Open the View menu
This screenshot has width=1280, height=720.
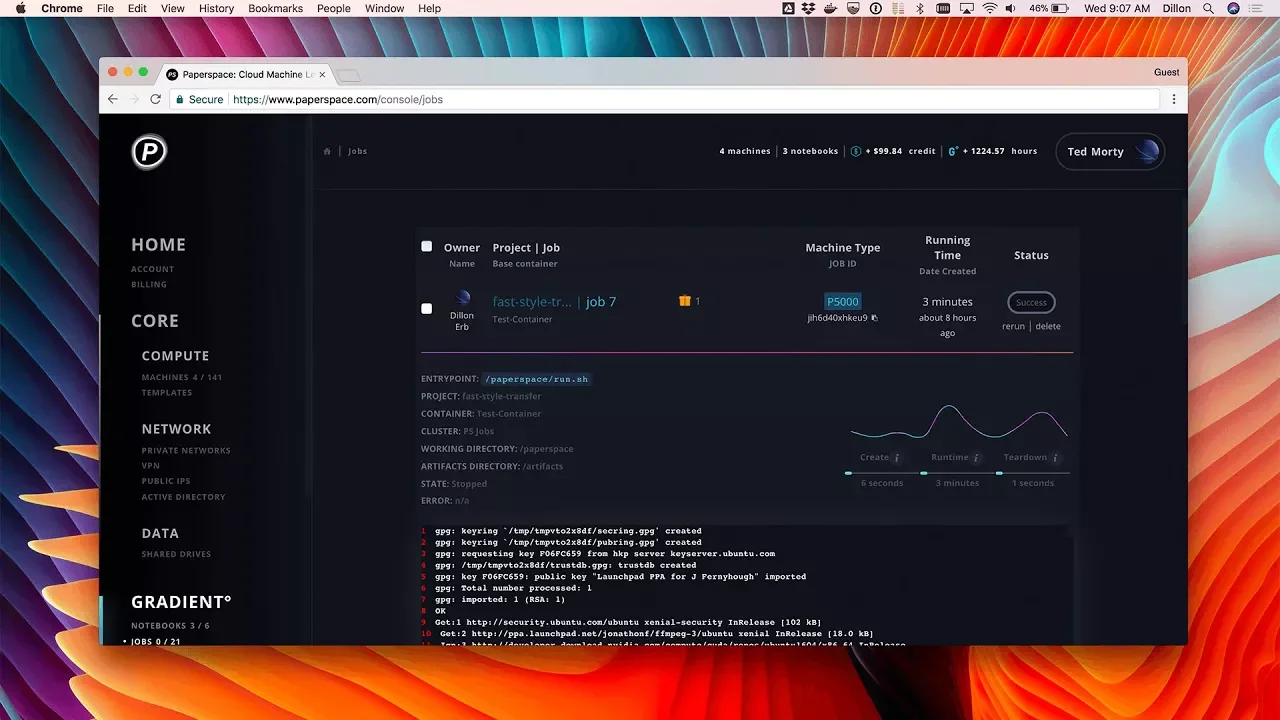pyautogui.click(x=173, y=8)
